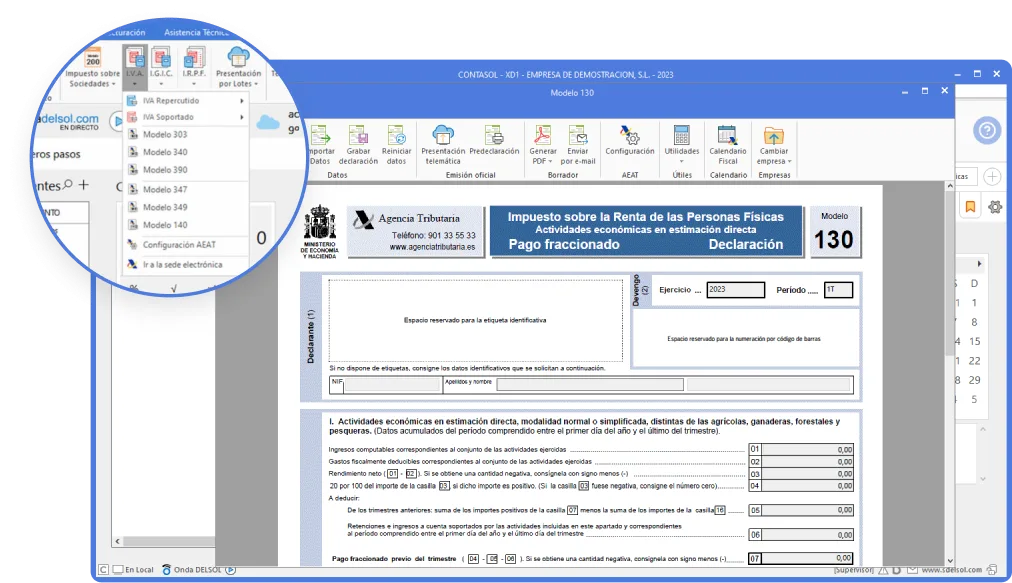Click the casilla 06 amount field
Image resolution: width=1012 pixels, height=583 pixels.
coord(807,535)
